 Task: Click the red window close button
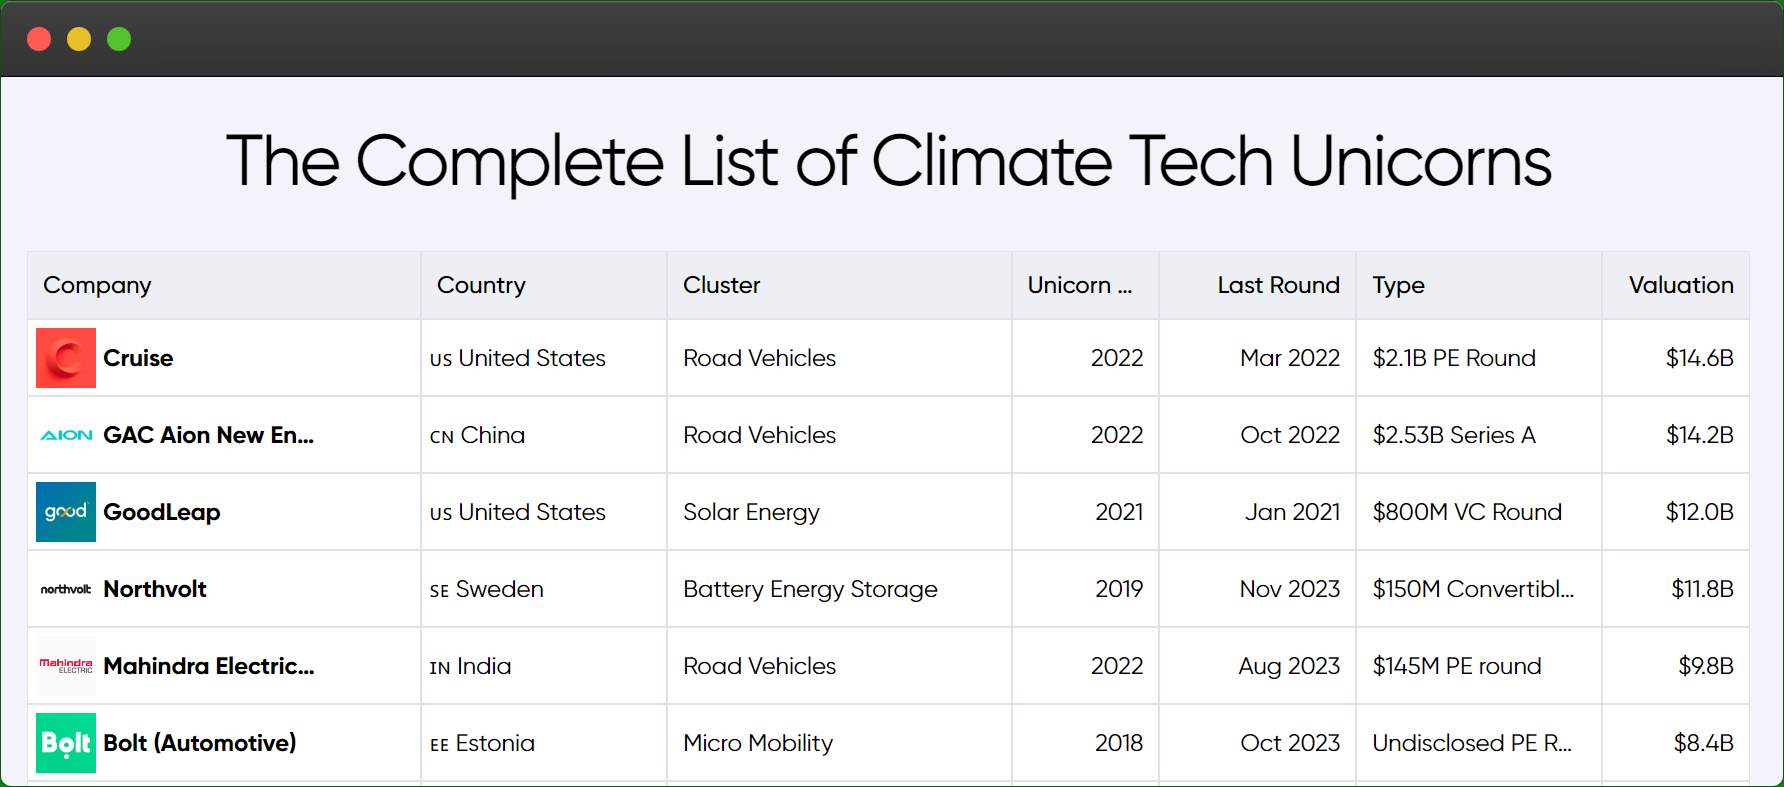(39, 39)
